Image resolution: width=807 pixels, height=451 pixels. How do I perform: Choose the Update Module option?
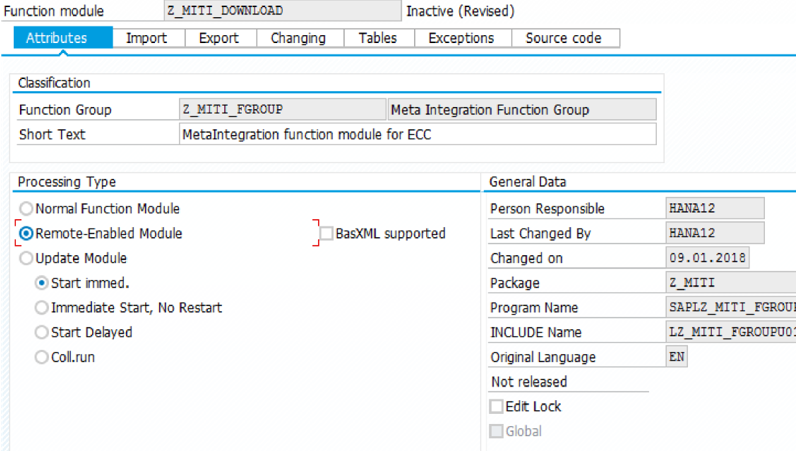27,258
